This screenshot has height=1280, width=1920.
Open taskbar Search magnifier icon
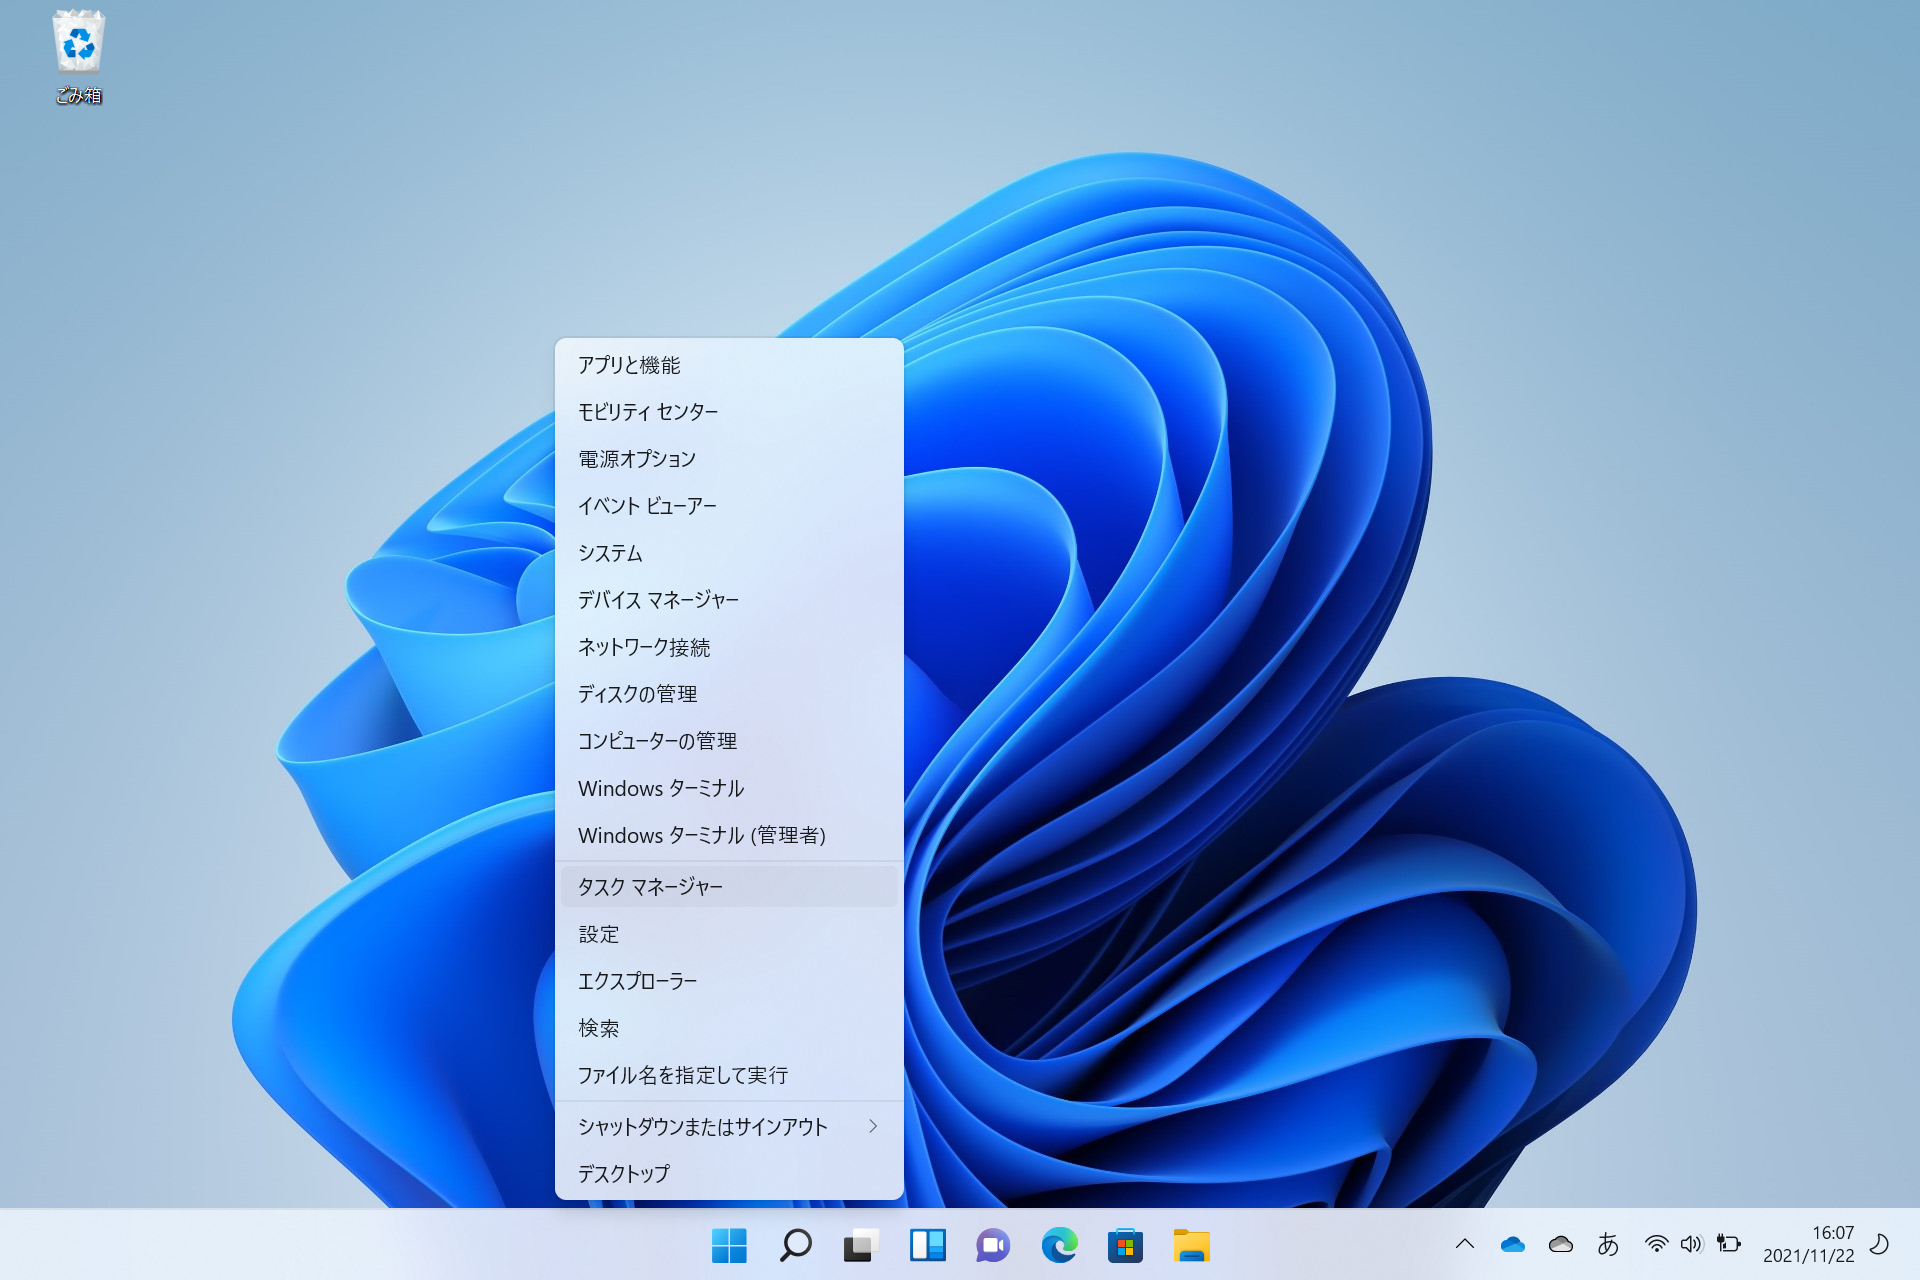pyautogui.click(x=795, y=1245)
